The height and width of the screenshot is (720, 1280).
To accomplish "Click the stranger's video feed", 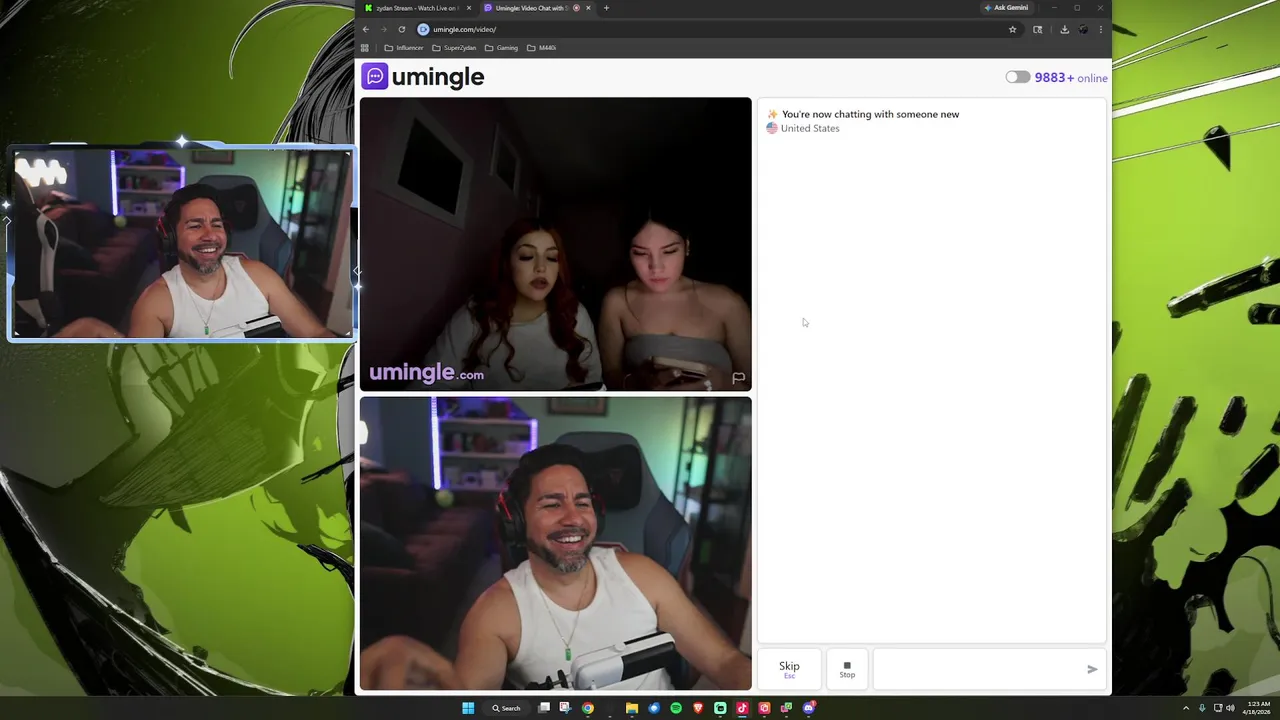I will coord(555,244).
